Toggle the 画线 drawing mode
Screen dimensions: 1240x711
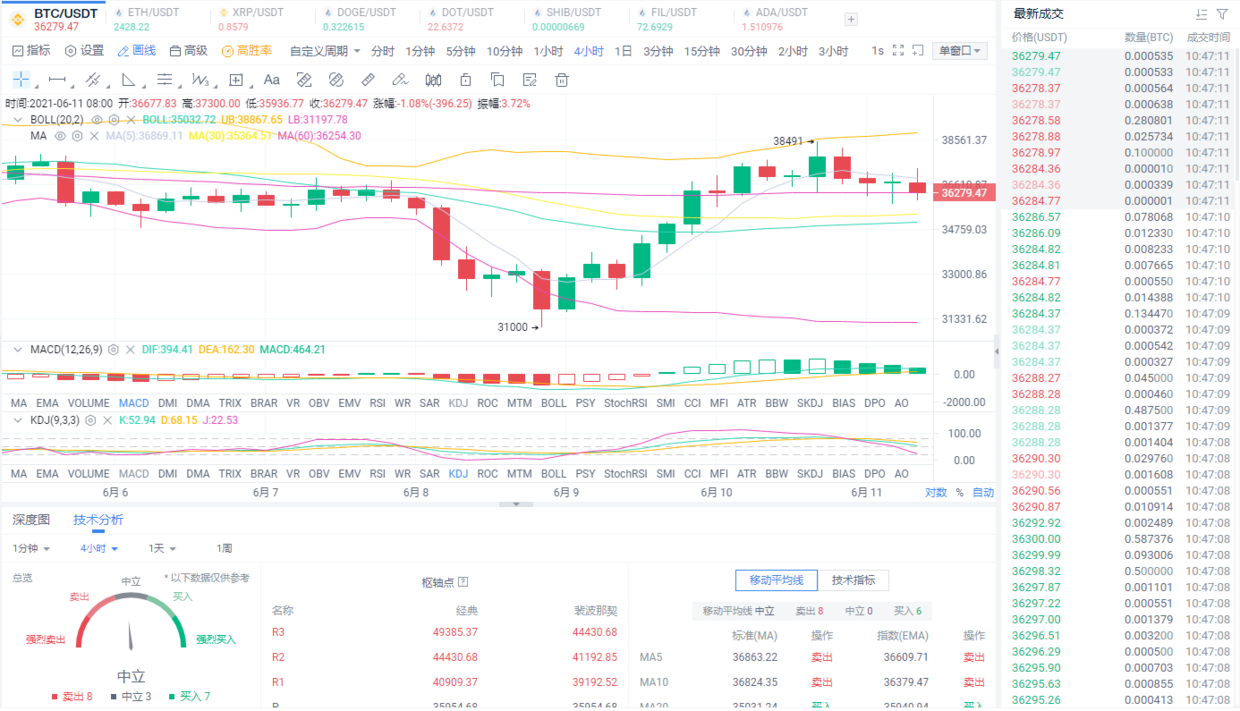[136, 51]
